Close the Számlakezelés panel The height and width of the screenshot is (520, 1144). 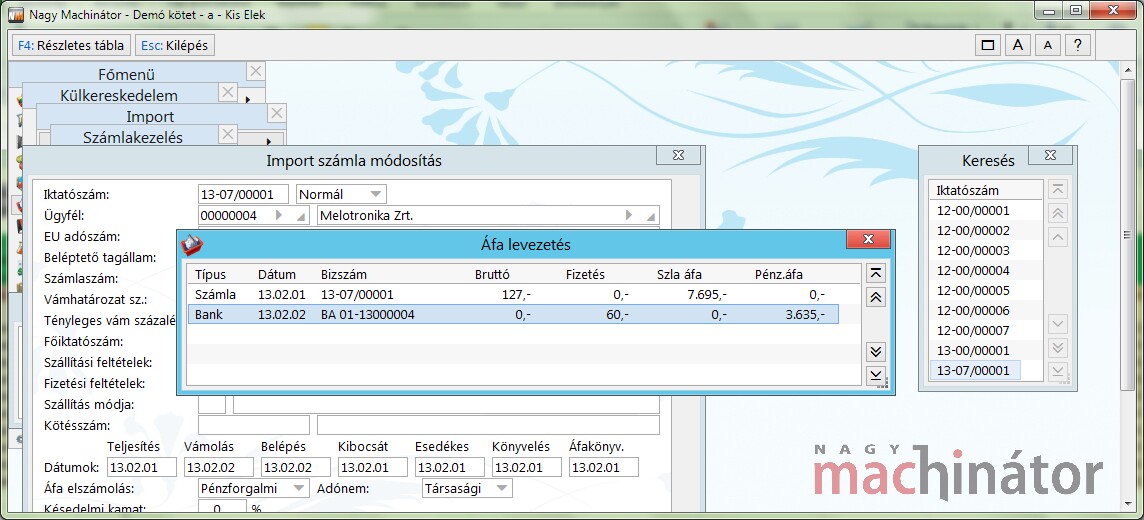coord(228,134)
